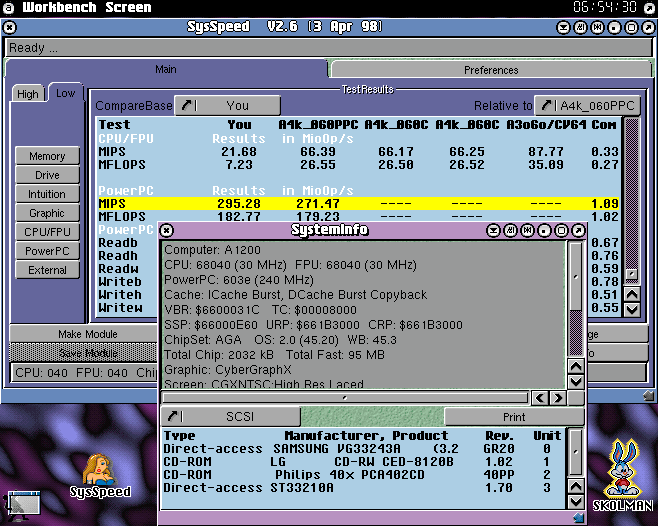The height and width of the screenshot is (526, 658).
Task: Open MUI settings gadget in SysSpeed title bar
Action: pos(580,28)
